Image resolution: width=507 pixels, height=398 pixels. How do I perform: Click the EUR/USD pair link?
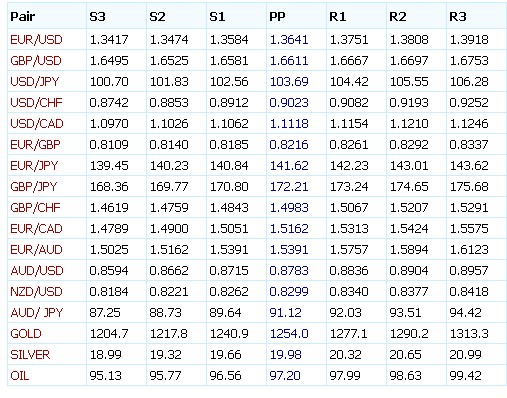(36, 40)
